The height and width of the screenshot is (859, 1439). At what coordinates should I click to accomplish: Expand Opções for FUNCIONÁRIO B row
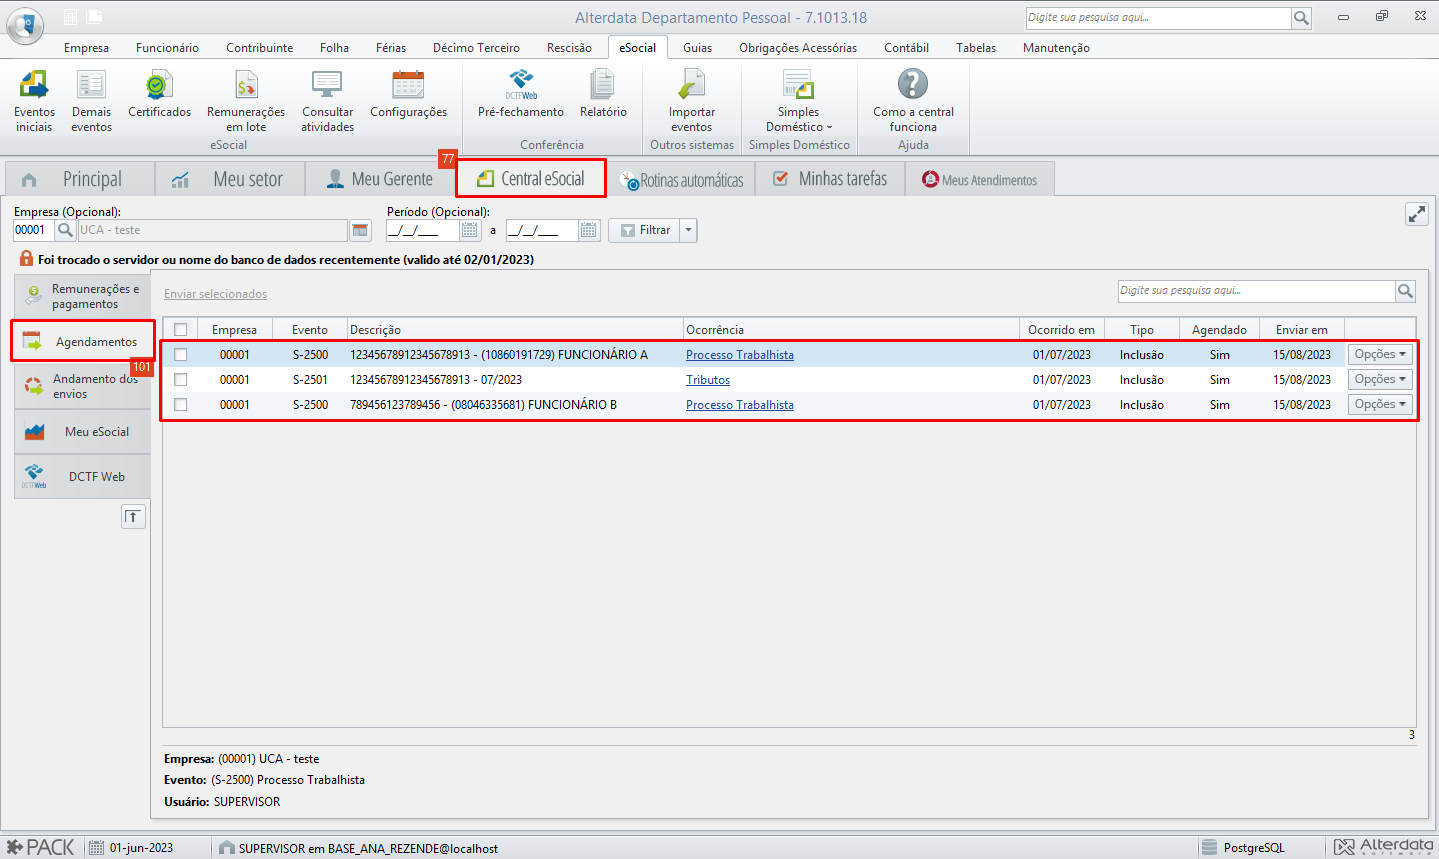1380,404
